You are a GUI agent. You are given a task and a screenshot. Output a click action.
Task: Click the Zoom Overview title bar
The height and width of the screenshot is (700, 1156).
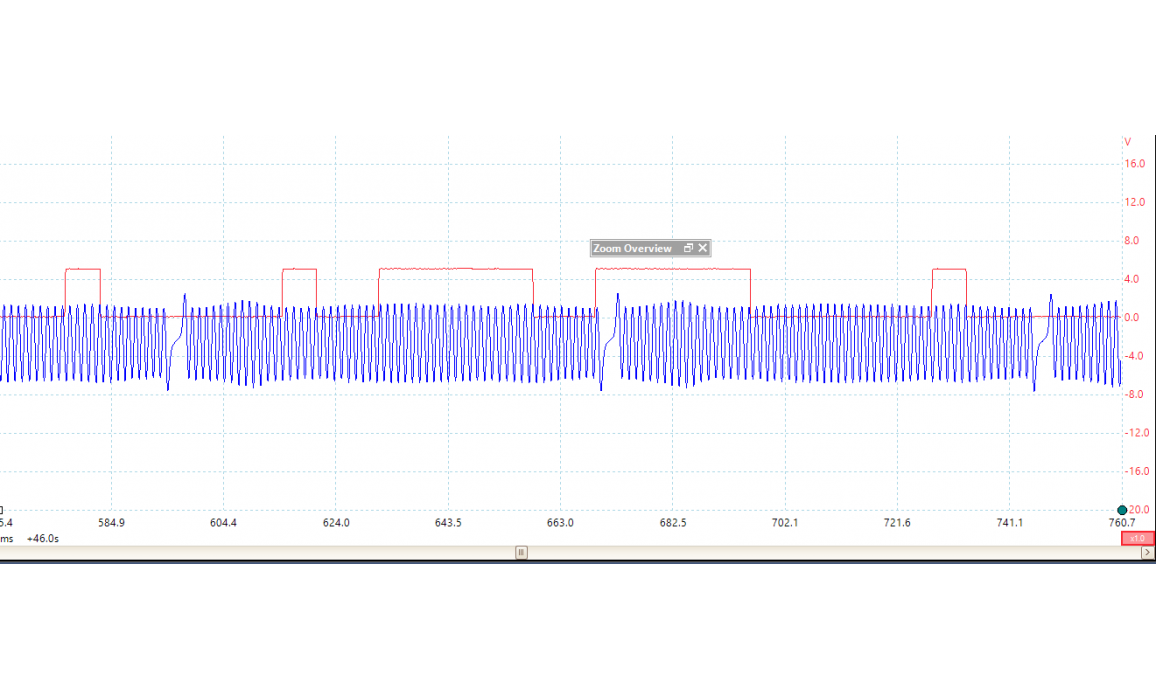pyautogui.click(x=632, y=248)
